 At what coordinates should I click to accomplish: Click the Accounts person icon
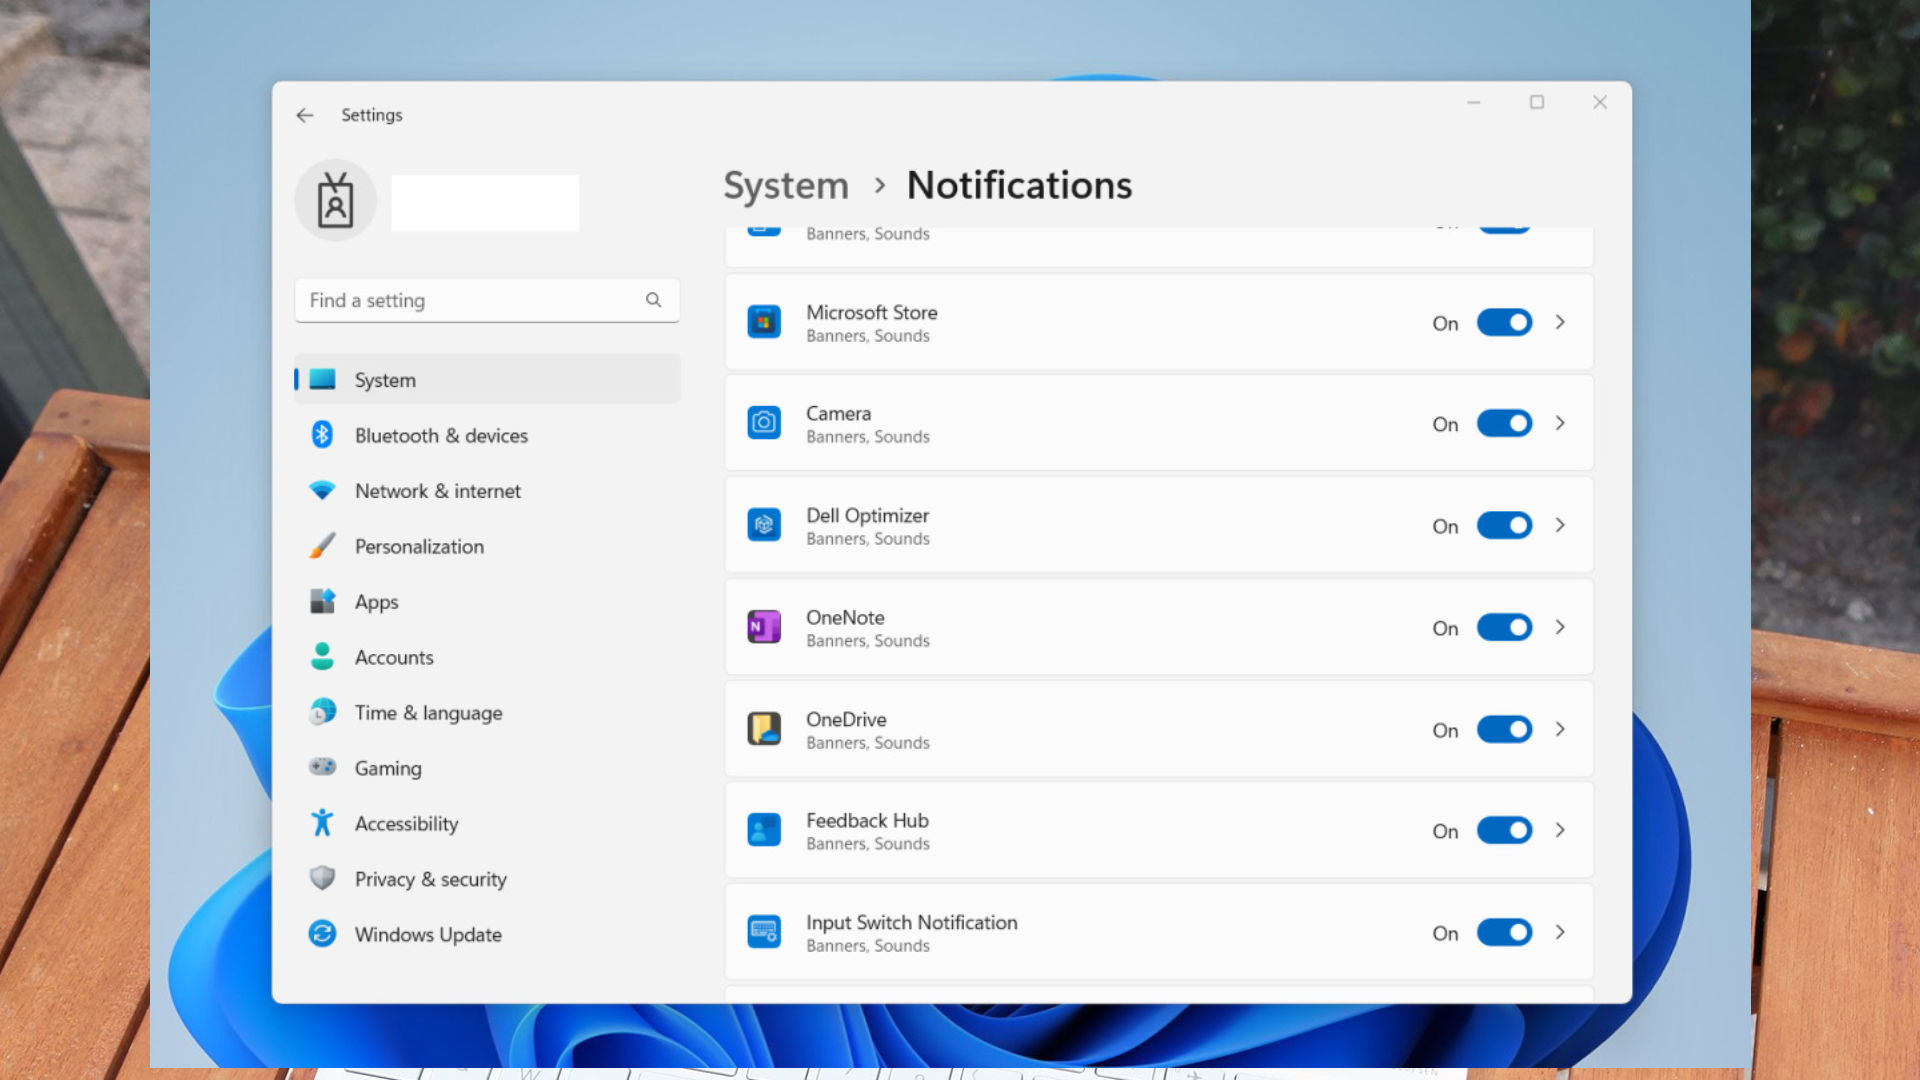pos(322,657)
